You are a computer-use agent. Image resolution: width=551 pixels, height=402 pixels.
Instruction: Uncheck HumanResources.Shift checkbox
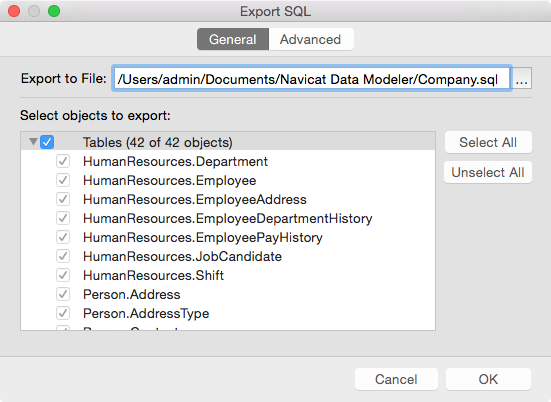tap(63, 275)
